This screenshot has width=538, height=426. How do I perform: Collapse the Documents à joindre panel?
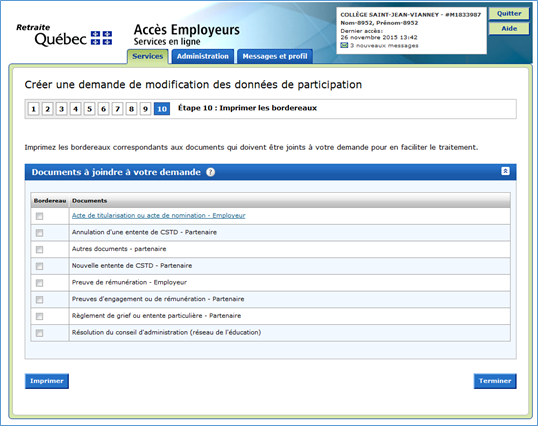pyautogui.click(x=505, y=171)
